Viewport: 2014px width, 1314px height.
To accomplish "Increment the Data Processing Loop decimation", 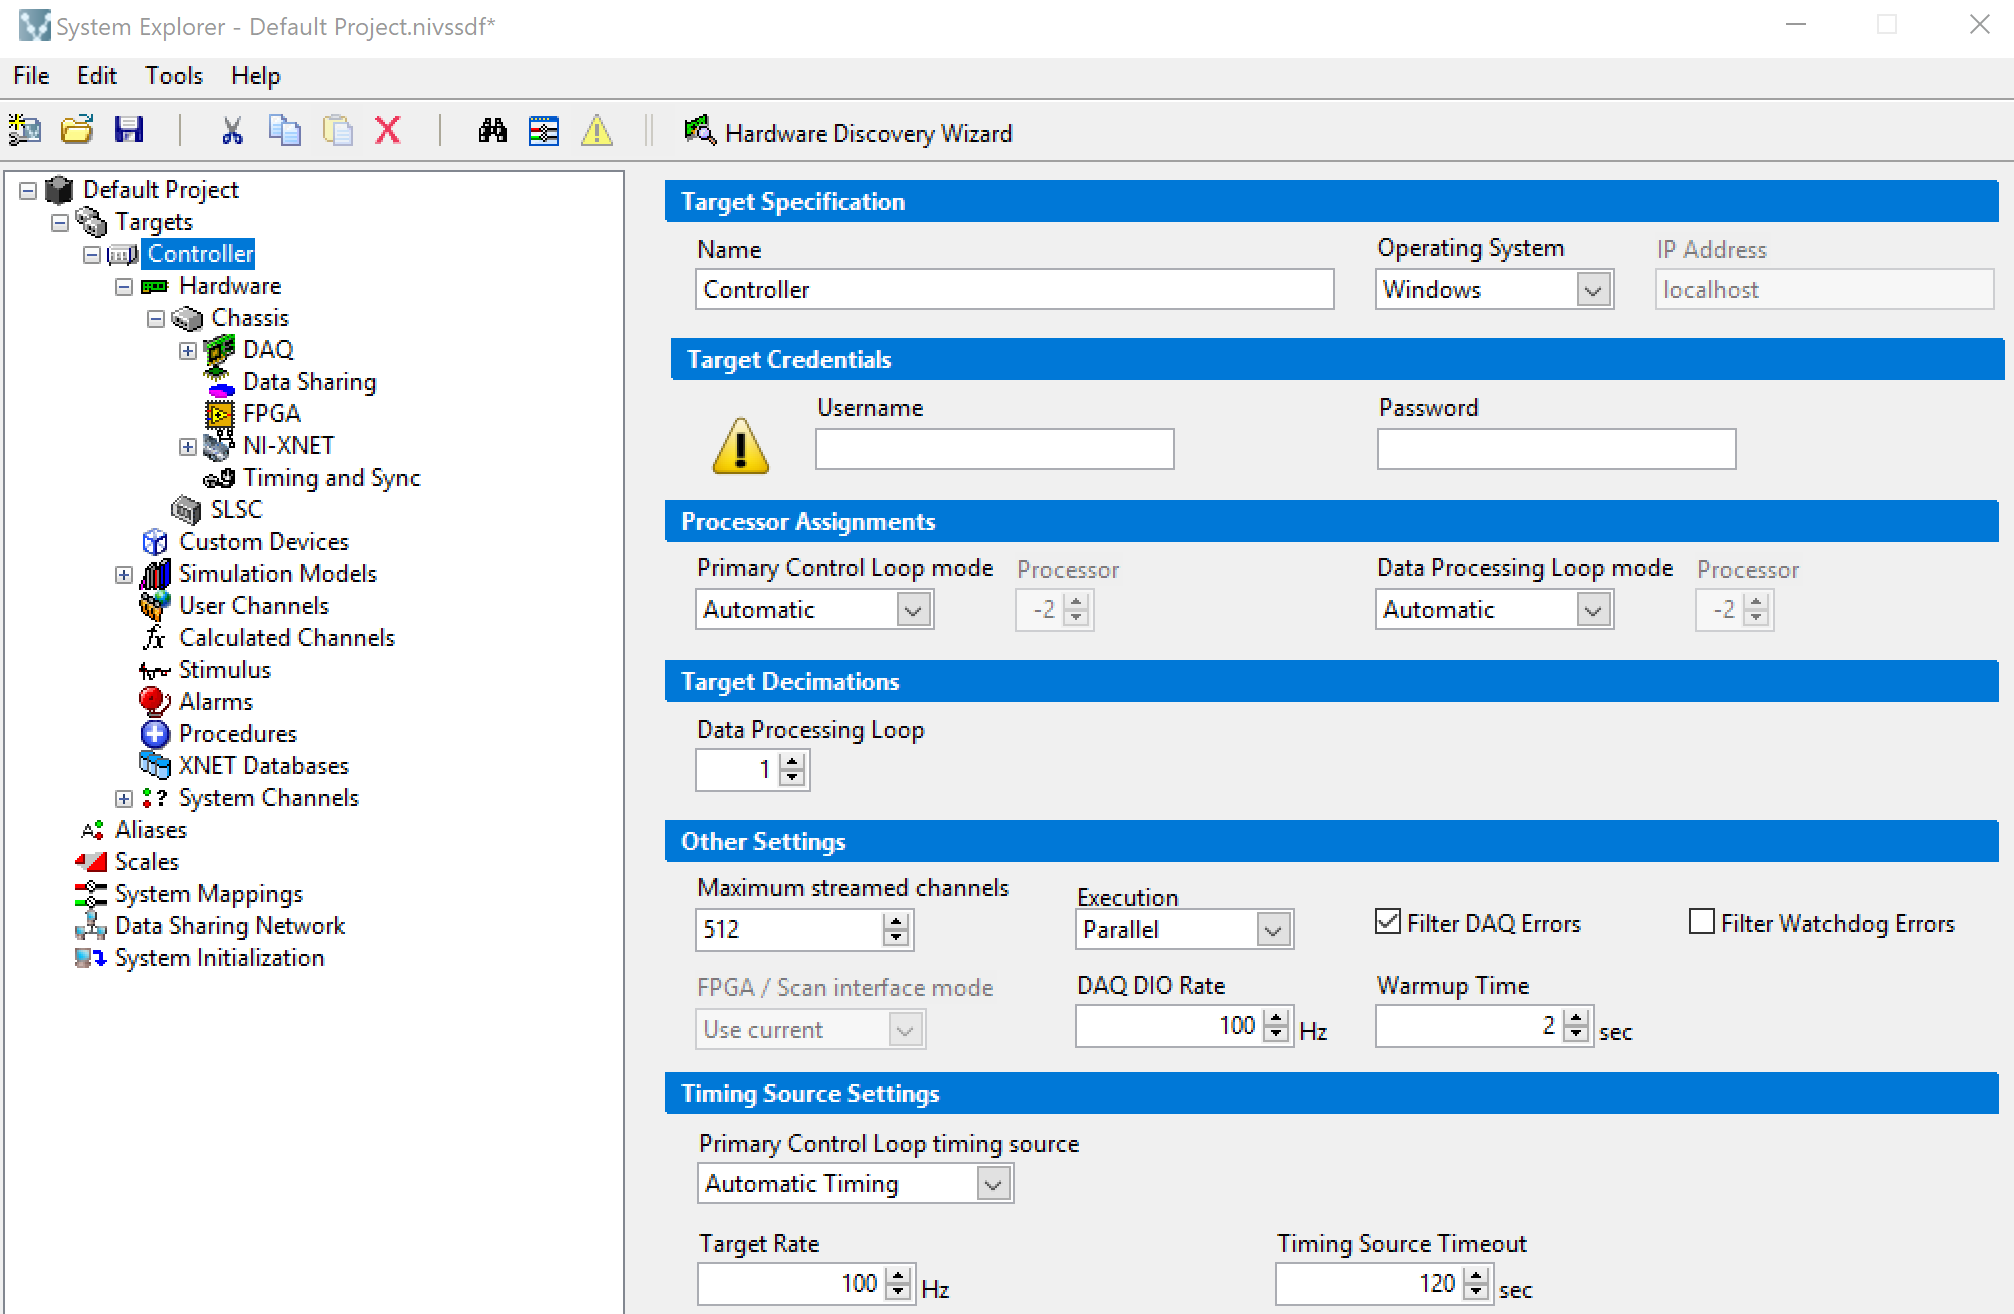I will tap(793, 762).
